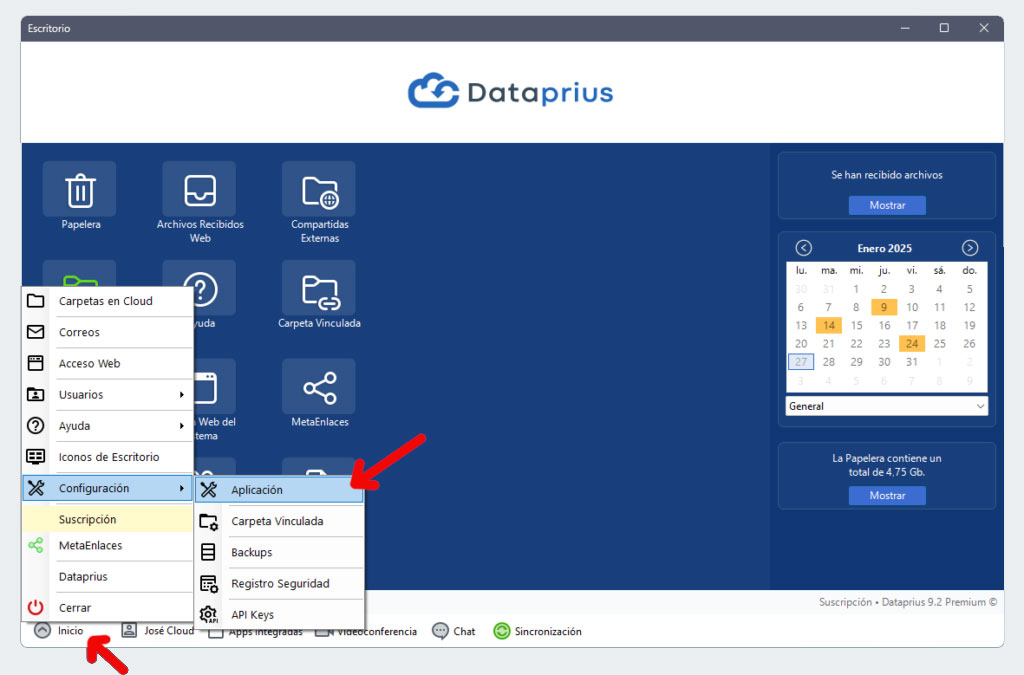Click the Inicio round arrow icon
Image resolution: width=1024 pixels, height=675 pixels.
click(42, 631)
